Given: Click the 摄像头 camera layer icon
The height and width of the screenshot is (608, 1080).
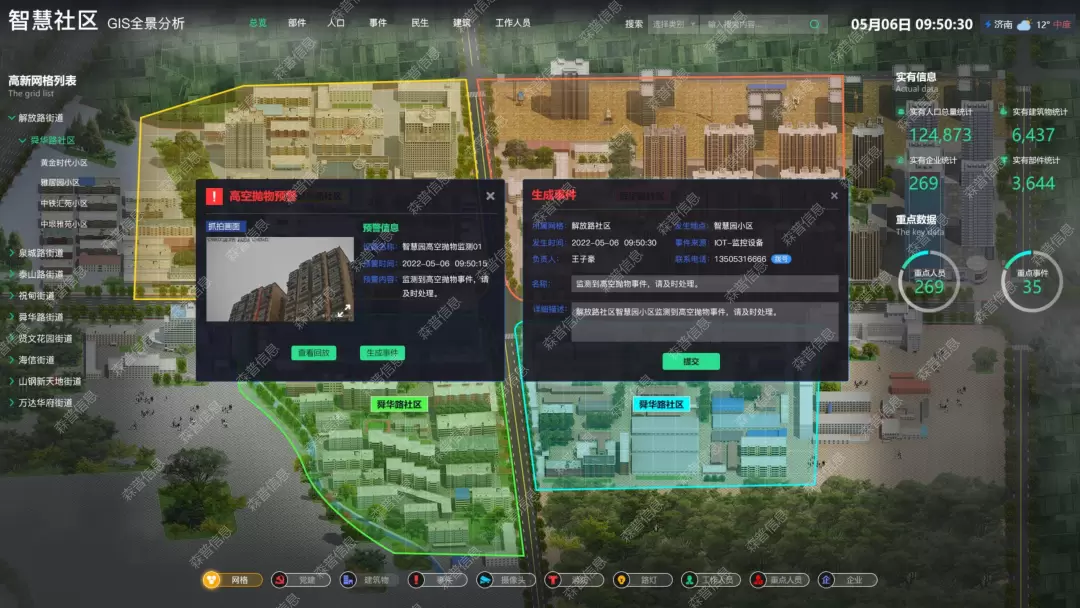Looking at the screenshot, I should [485, 580].
